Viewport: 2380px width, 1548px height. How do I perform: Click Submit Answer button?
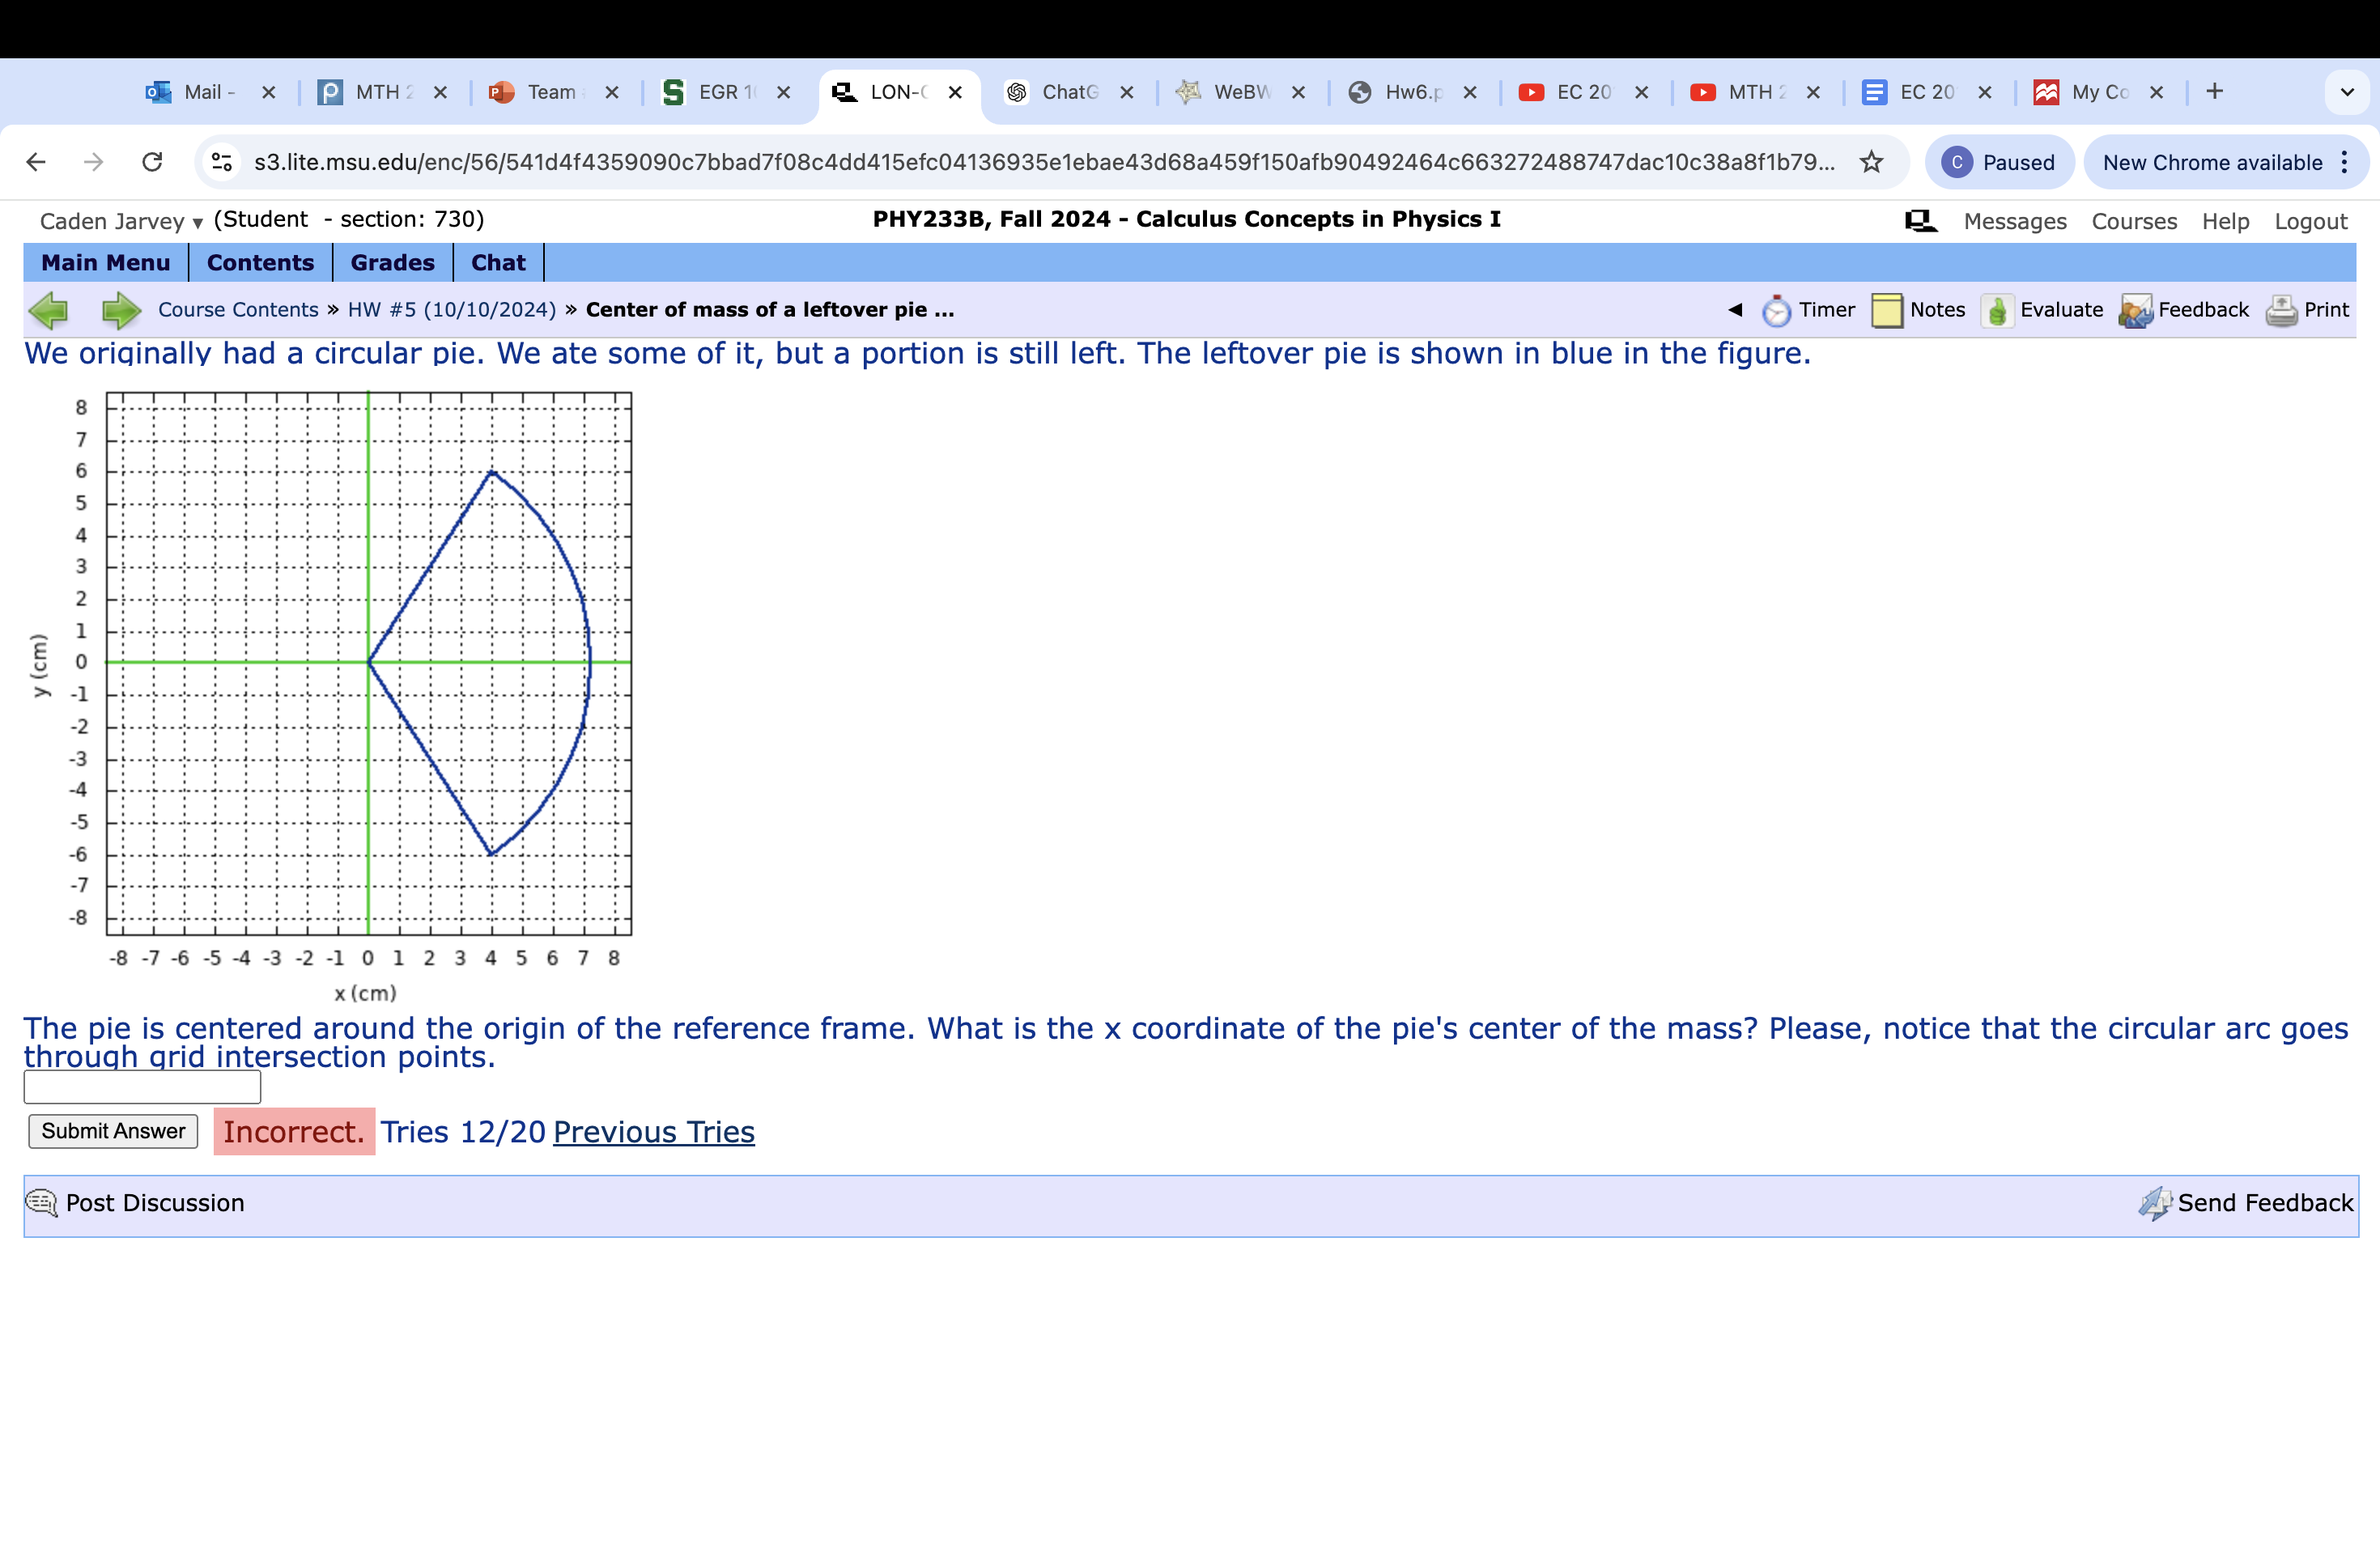(x=113, y=1131)
